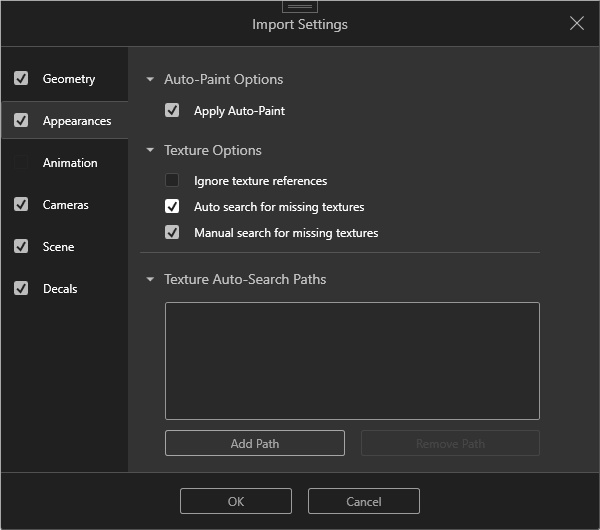
Task: Enable Ignore texture references
Action: point(172,181)
